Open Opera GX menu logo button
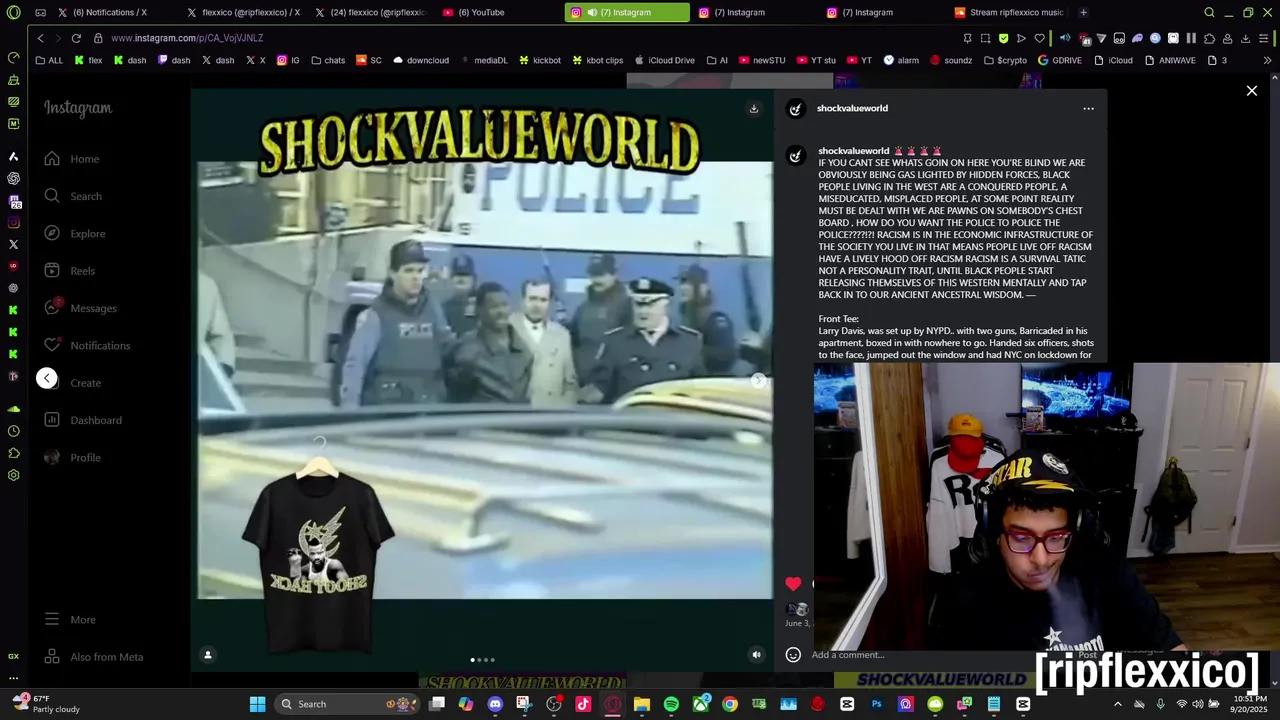1280x720 pixels. [x=13, y=13]
